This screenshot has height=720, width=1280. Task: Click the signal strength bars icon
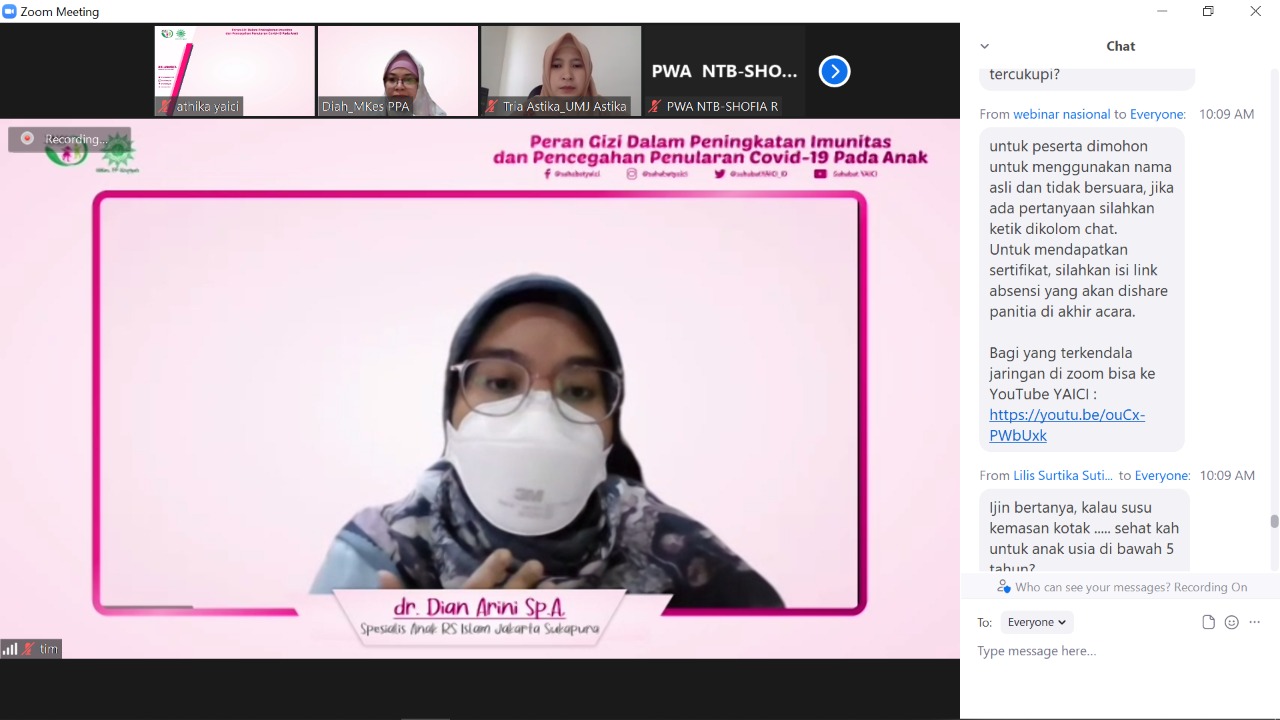click(10, 649)
